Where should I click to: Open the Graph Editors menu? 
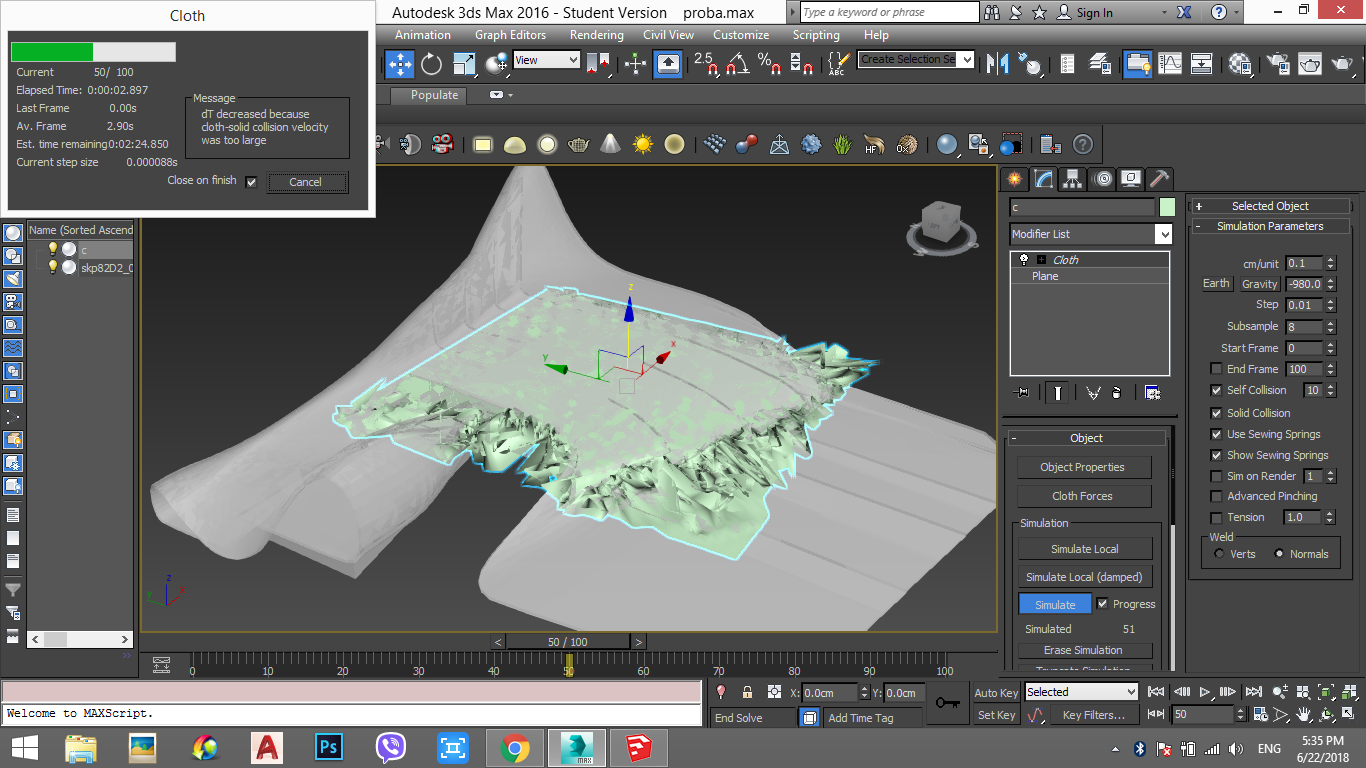point(510,34)
